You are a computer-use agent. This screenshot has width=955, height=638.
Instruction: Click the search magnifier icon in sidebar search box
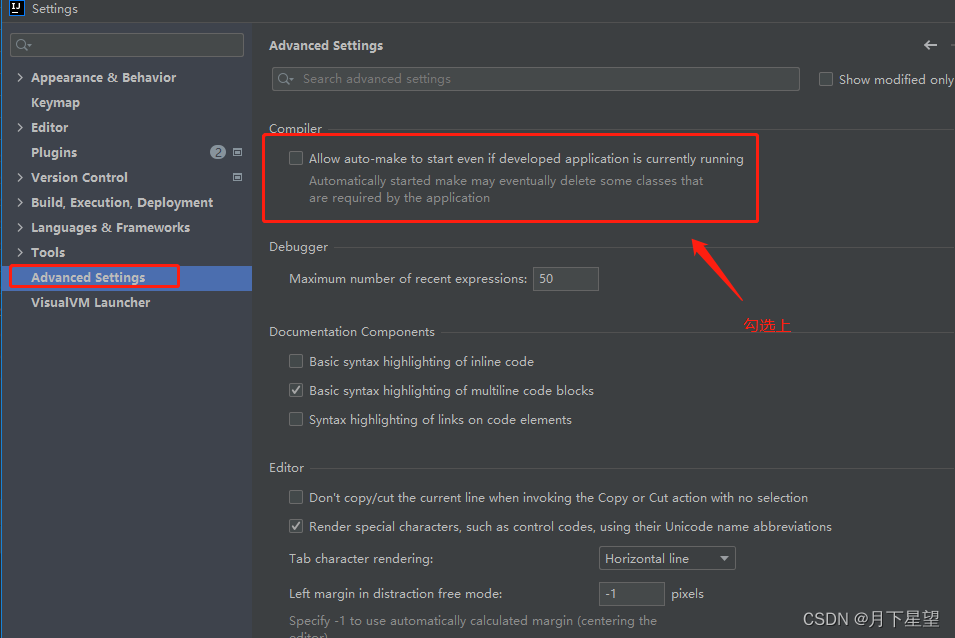click(x=23, y=45)
